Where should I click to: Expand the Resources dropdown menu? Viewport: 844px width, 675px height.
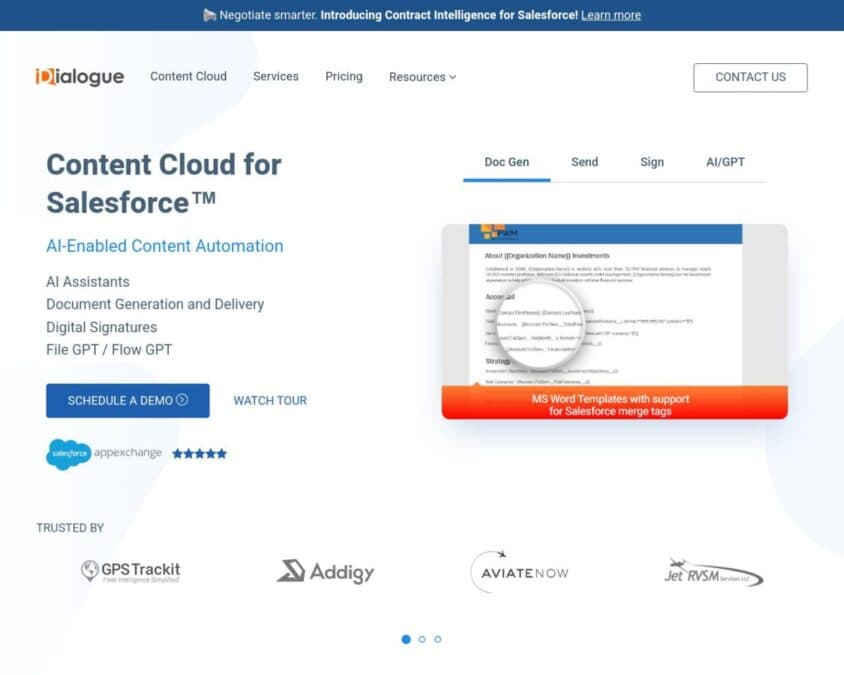tap(423, 77)
